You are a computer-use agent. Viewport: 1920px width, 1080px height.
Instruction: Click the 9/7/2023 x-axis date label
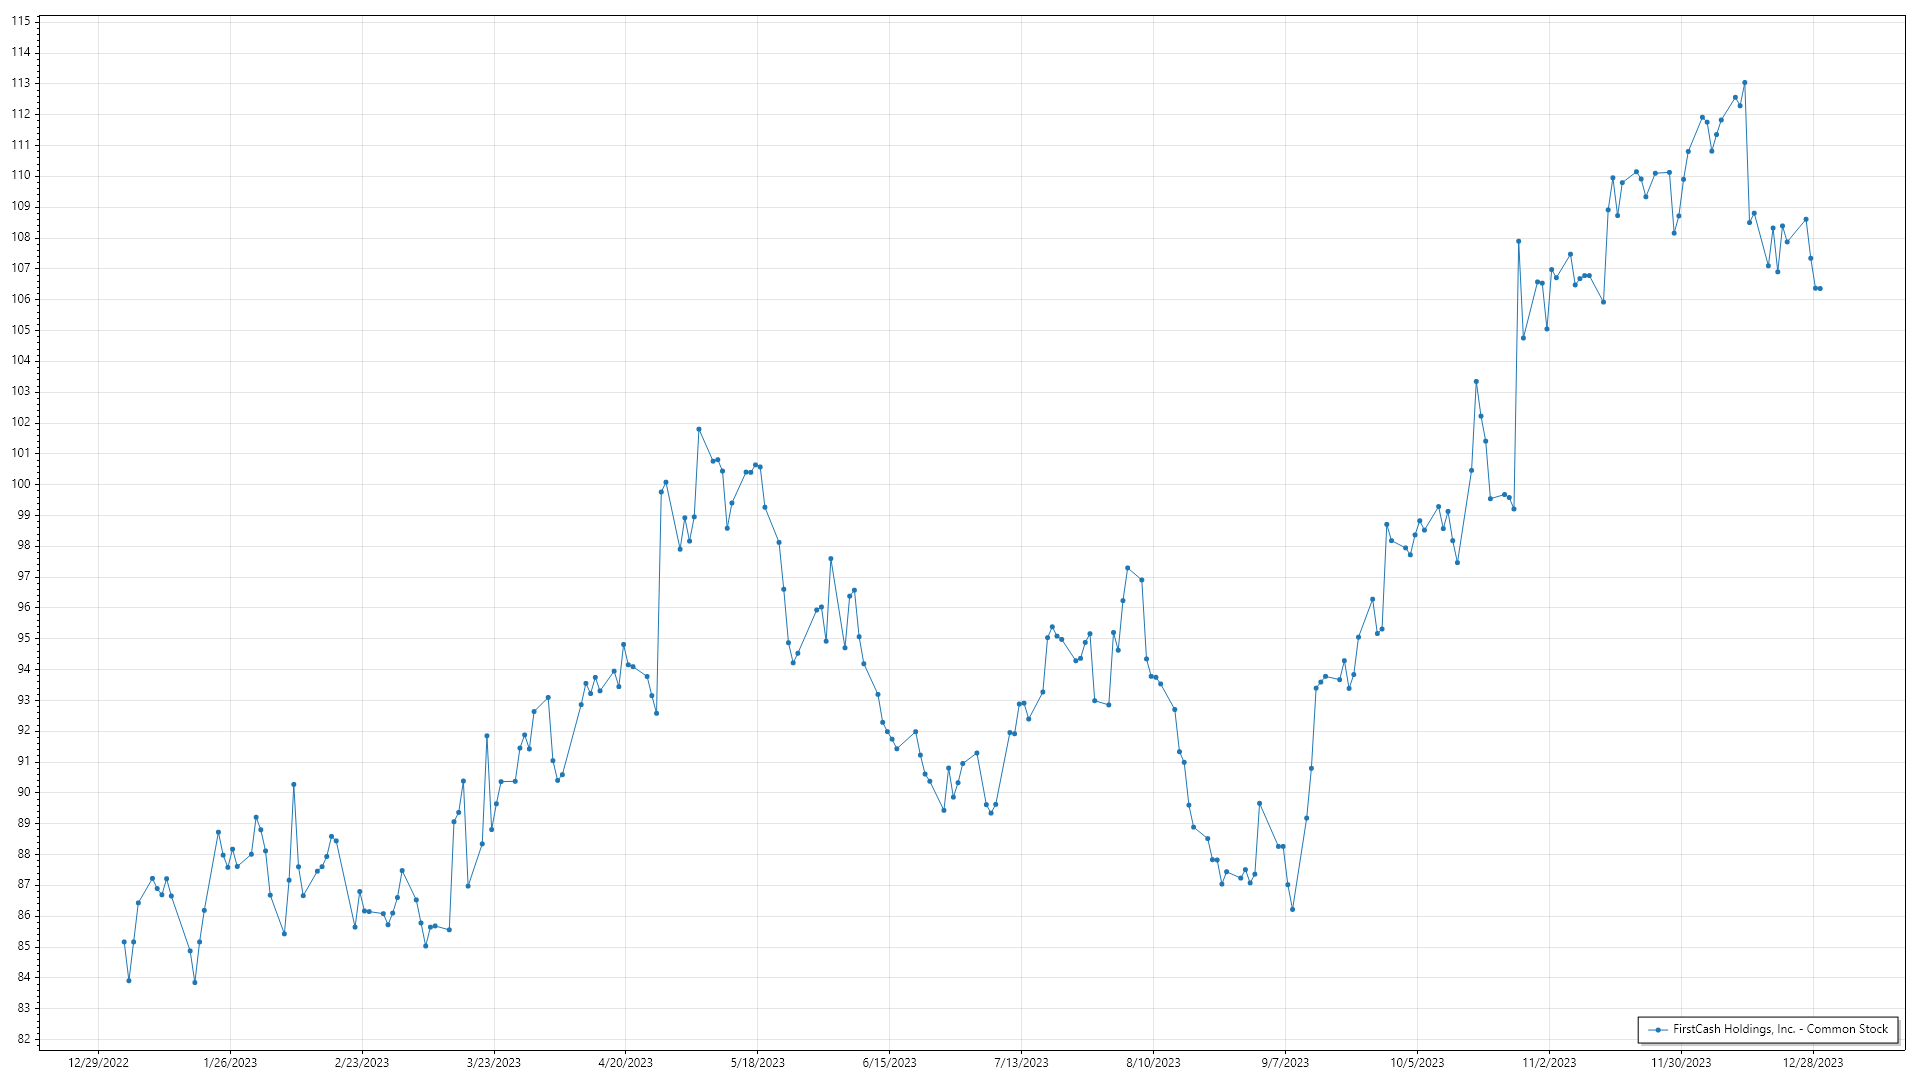[1285, 1063]
